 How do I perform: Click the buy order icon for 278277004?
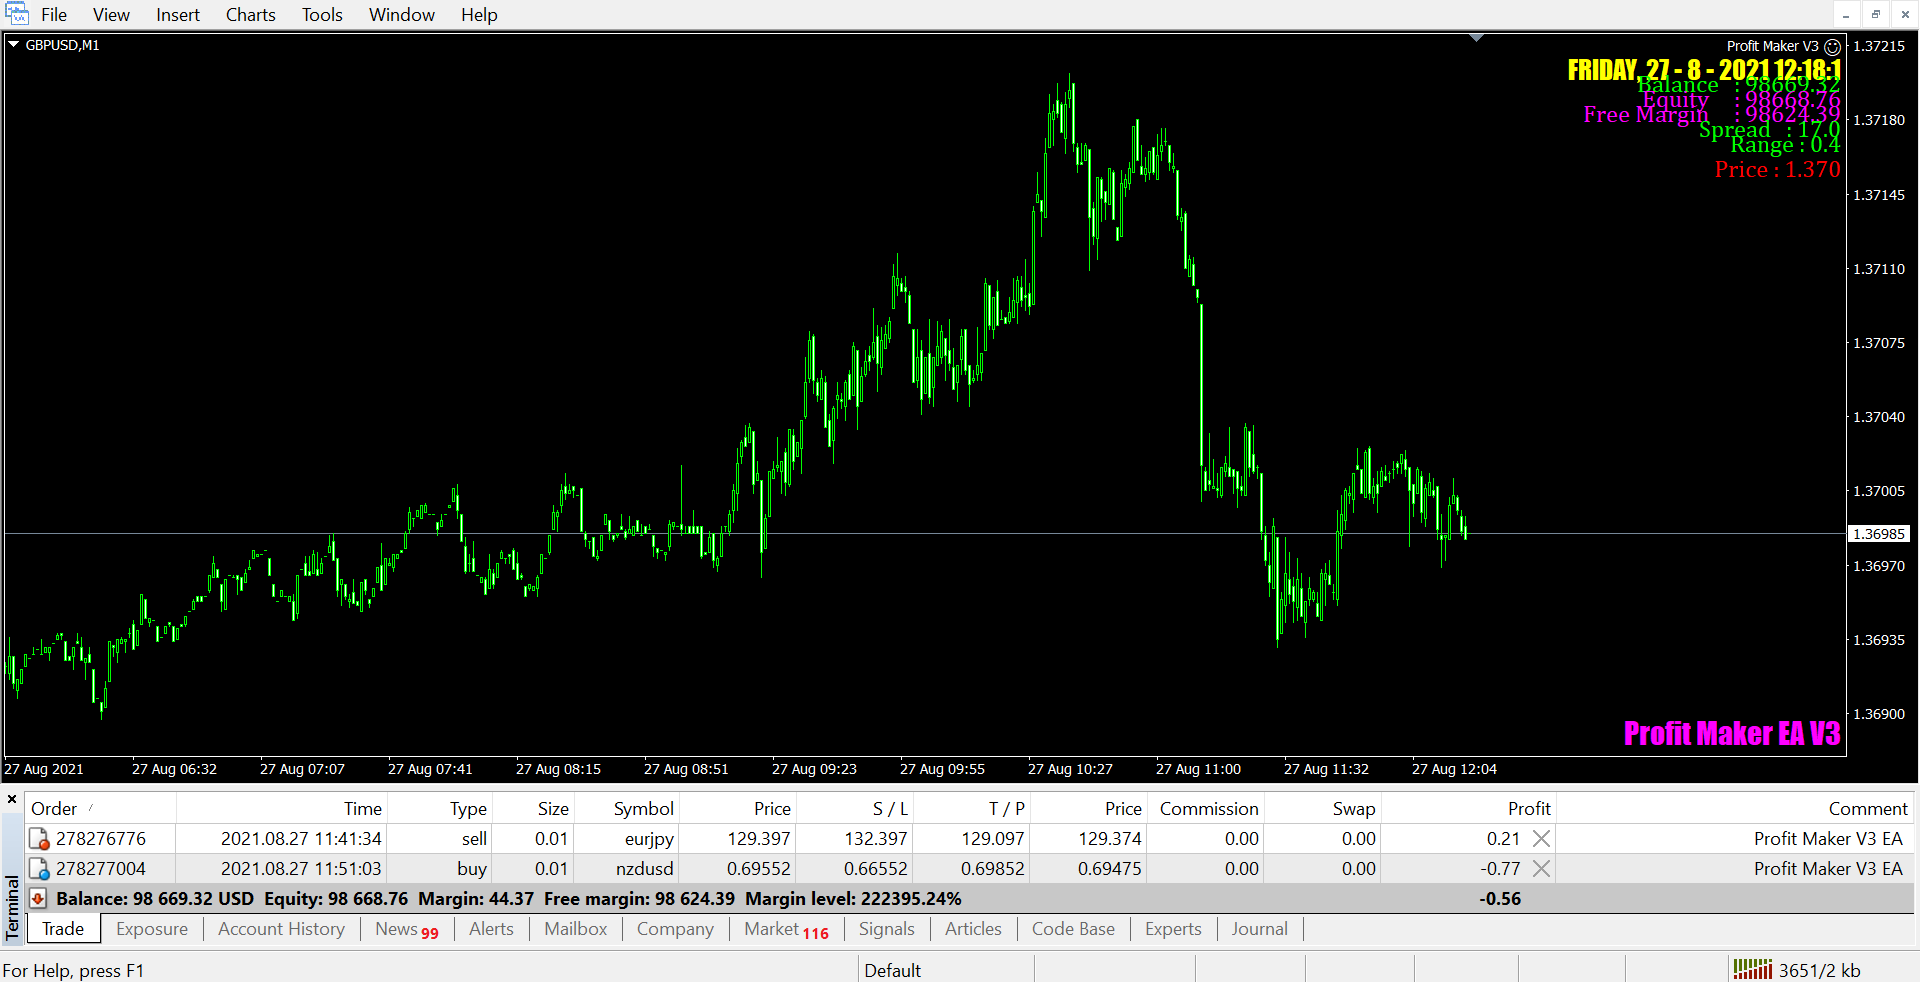tap(39, 869)
